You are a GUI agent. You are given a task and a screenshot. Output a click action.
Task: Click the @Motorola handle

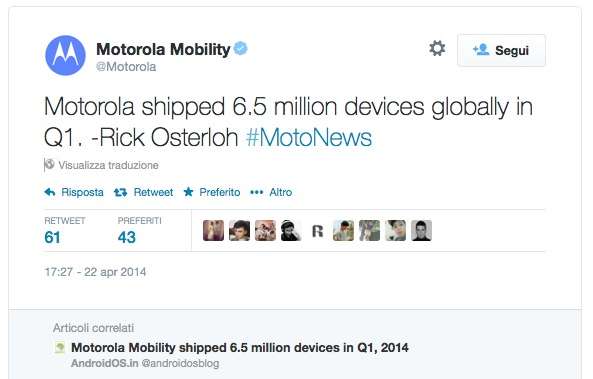pos(126,67)
